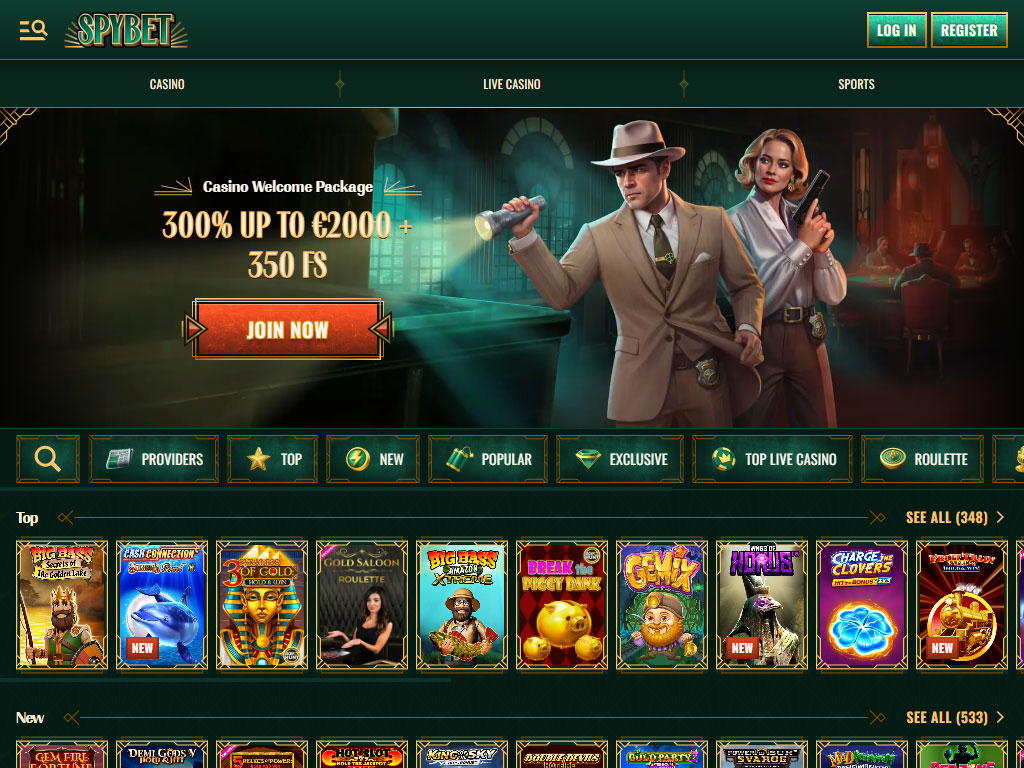Click left arrow of Top games carousel
The height and width of the screenshot is (768, 1024).
pos(66,518)
